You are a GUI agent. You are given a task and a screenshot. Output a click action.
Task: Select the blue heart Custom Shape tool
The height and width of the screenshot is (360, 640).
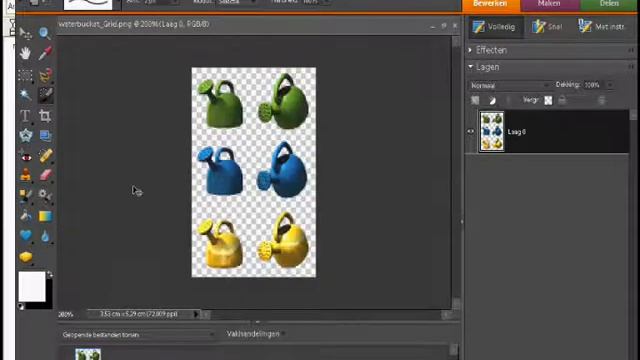click(x=25, y=236)
